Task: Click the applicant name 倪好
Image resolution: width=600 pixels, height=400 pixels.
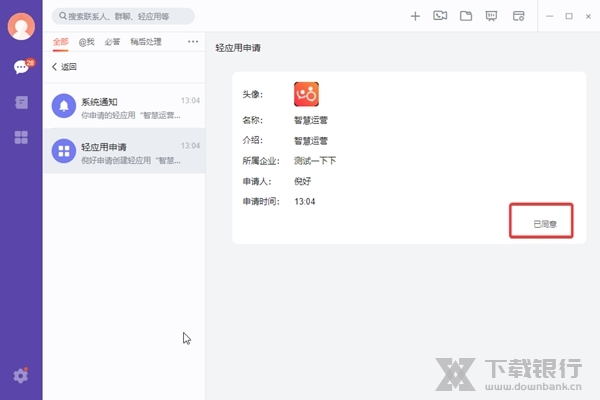Action: (x=302, y=181)
